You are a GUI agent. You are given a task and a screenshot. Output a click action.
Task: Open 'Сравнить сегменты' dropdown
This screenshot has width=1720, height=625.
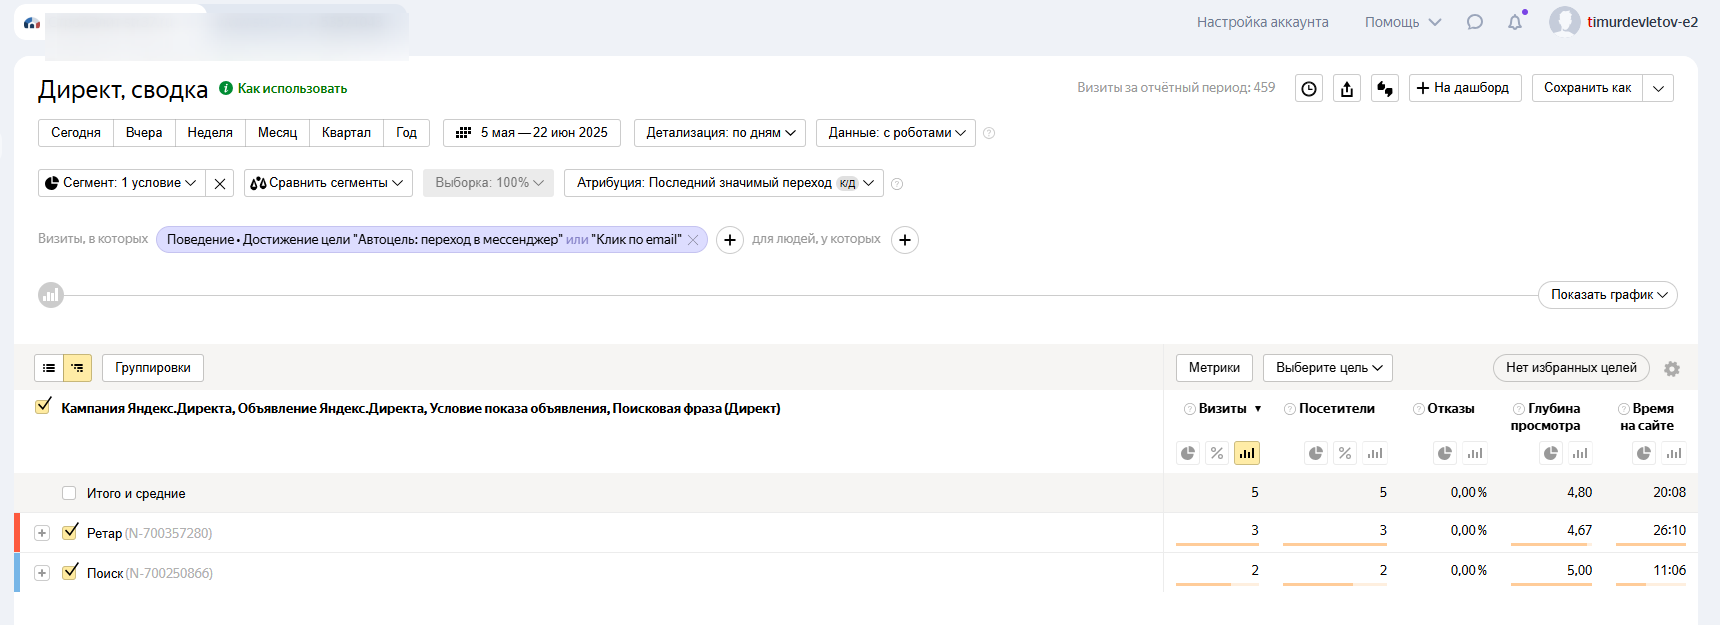point(328,183)
